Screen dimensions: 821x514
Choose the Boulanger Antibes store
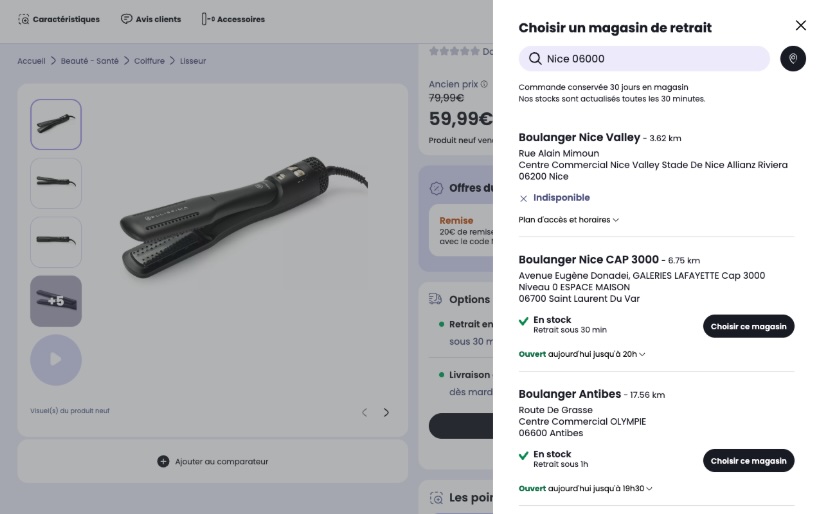(x=748, y=460)
